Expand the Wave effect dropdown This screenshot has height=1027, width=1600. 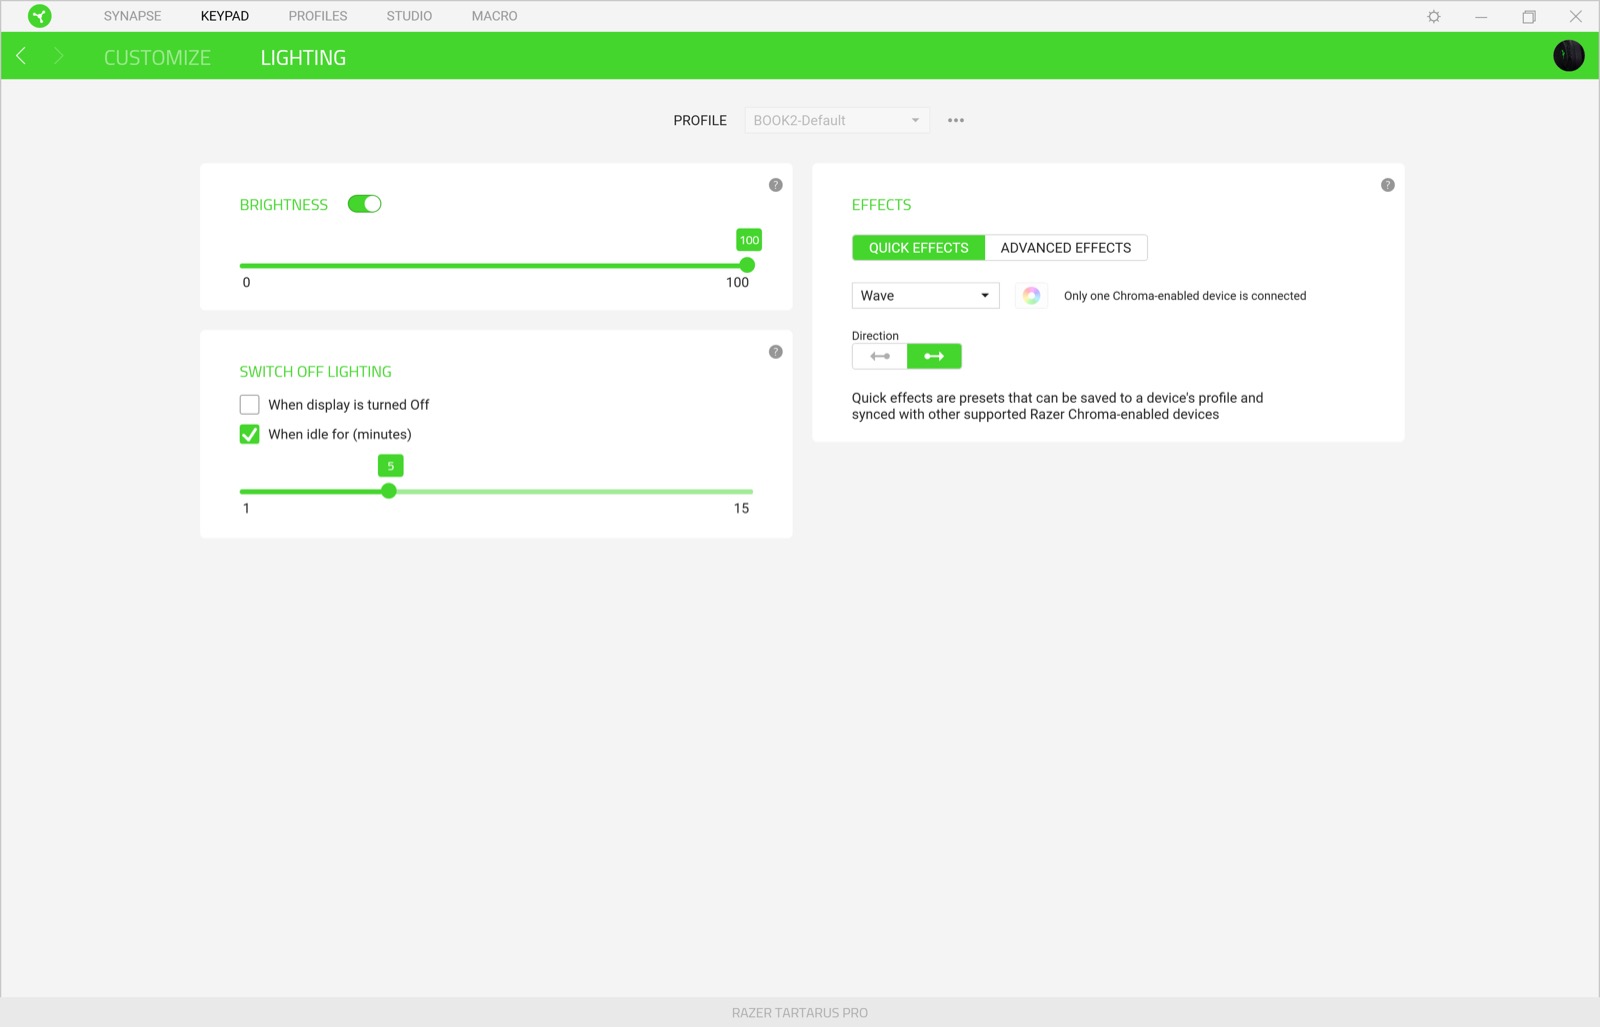coord(925,295)
